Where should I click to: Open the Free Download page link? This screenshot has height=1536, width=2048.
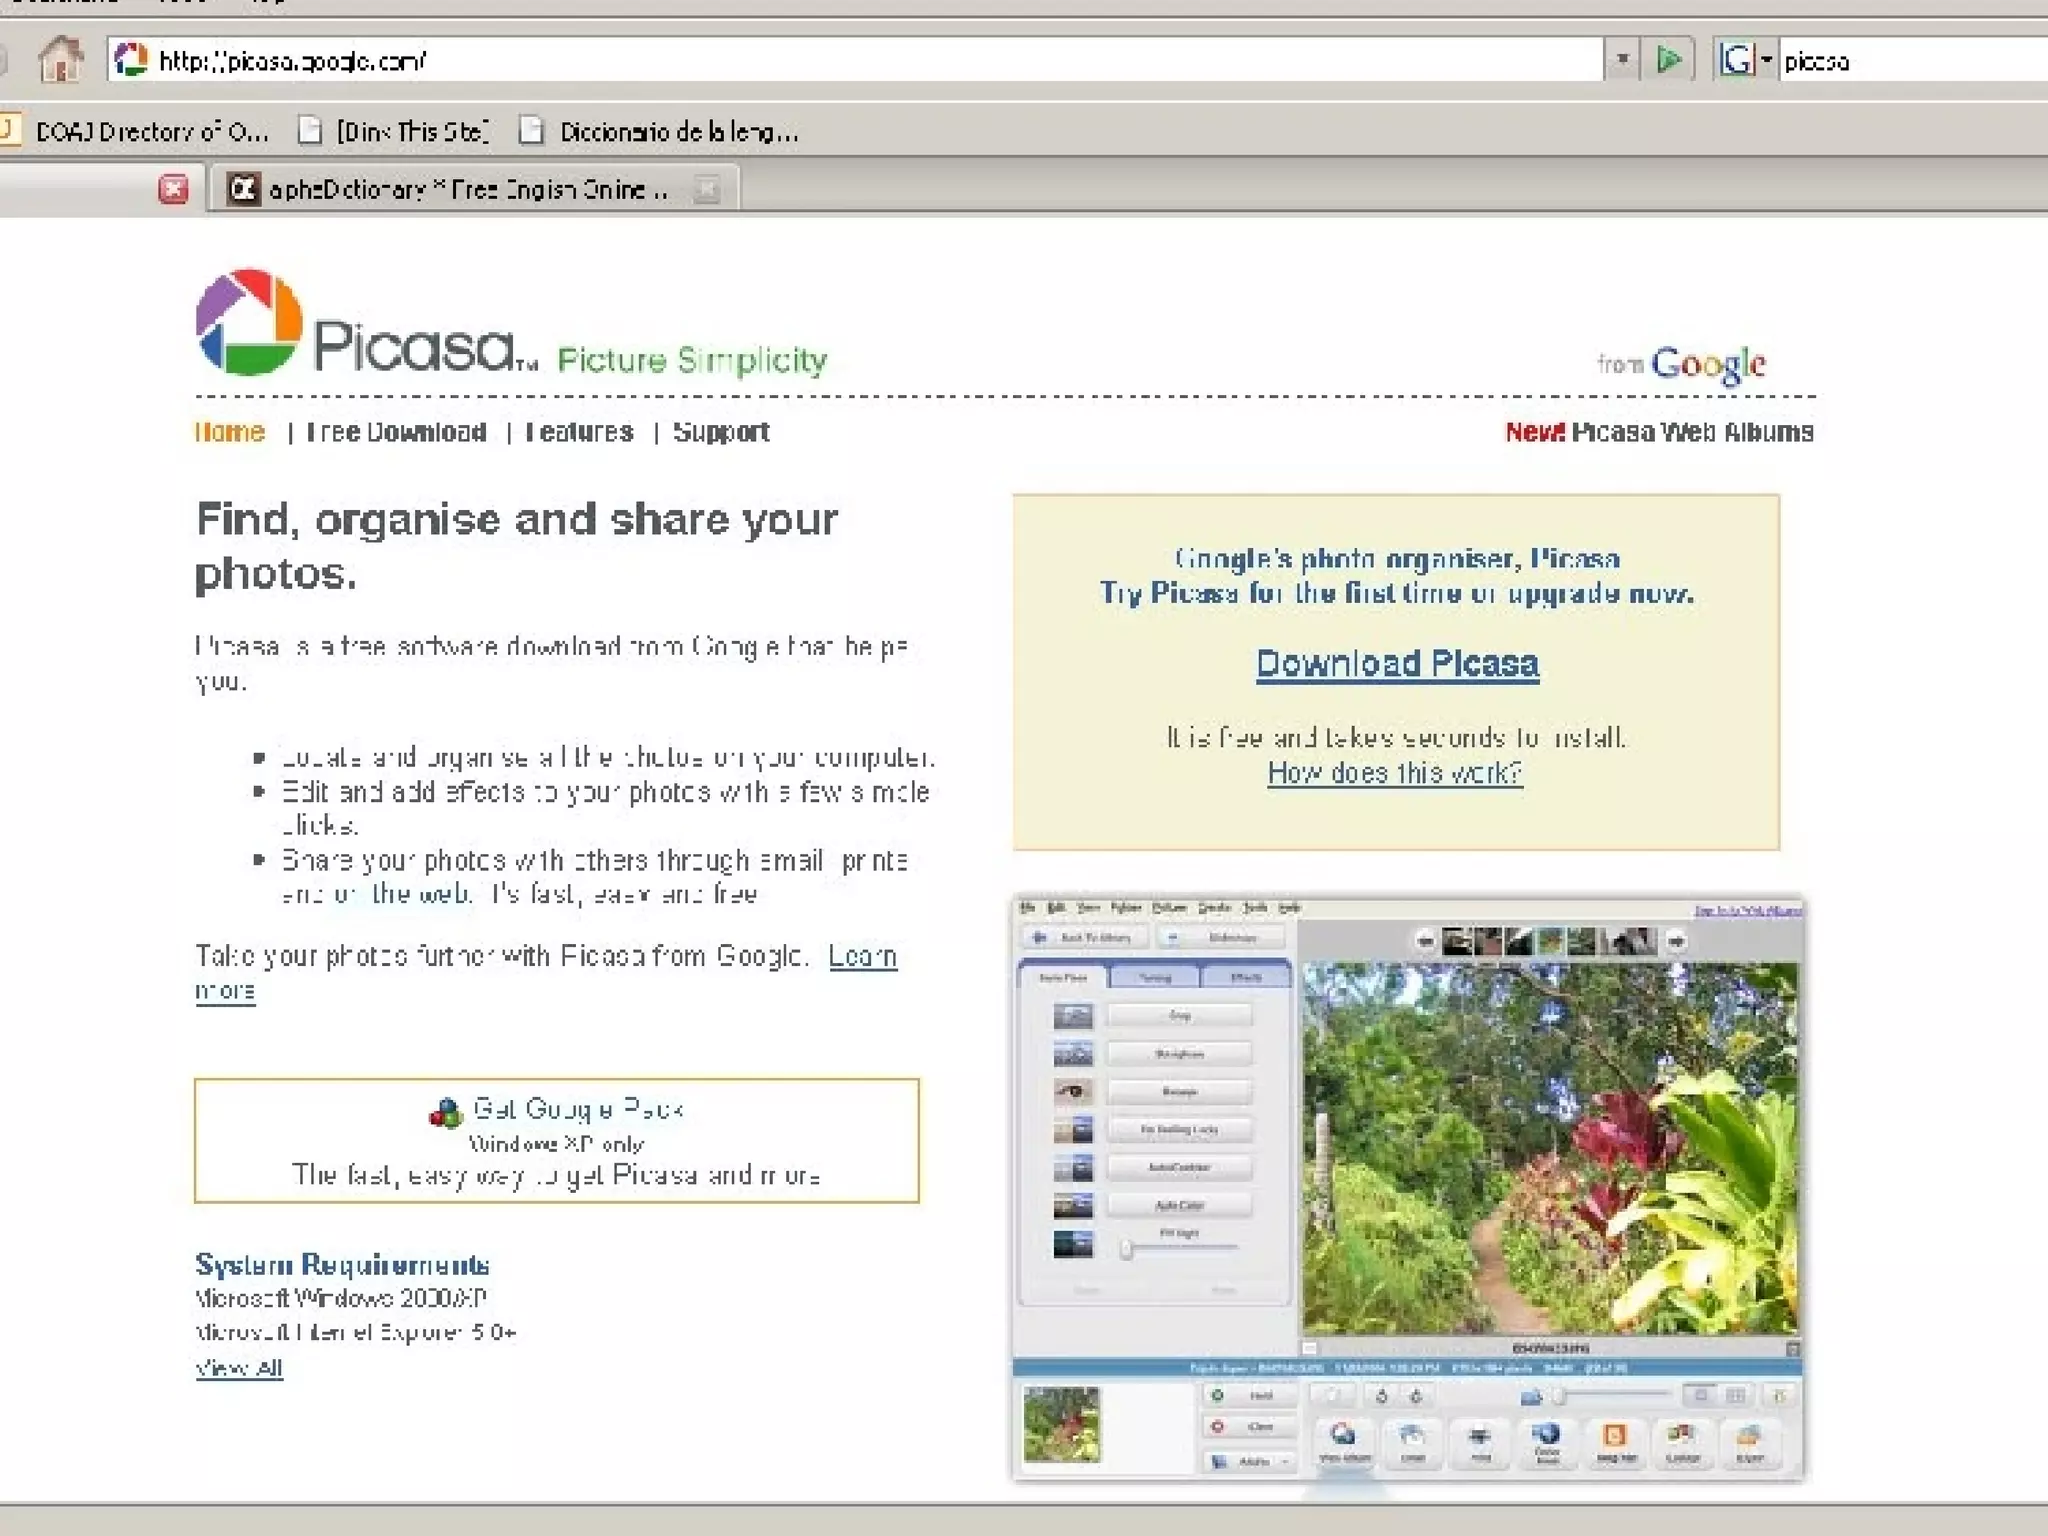pyautogui.click(x=397, y=432)
